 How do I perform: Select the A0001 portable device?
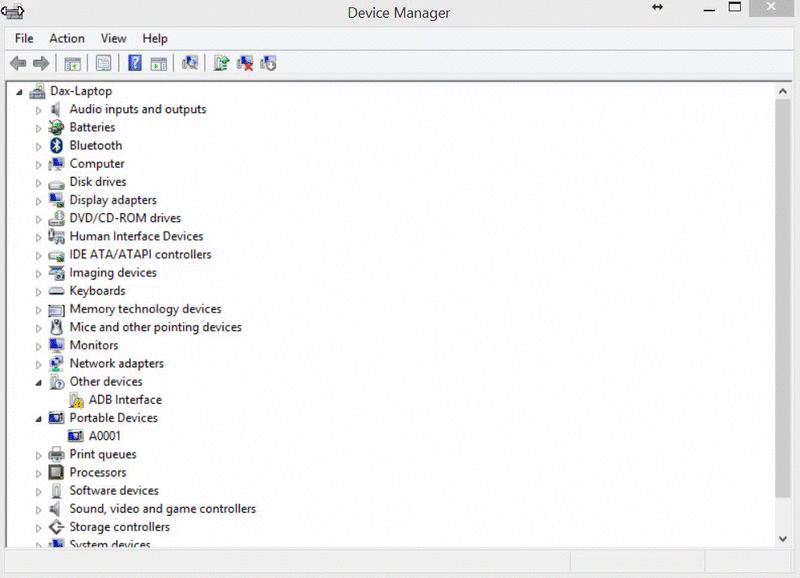coord(105,436)
